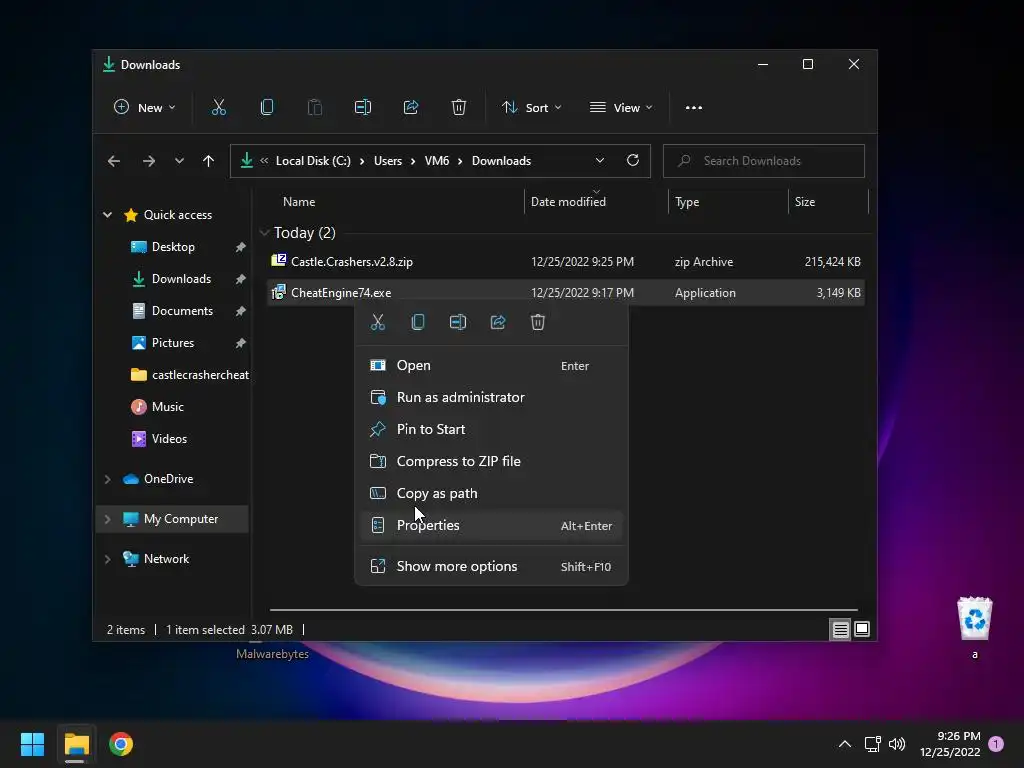This screenshot has width=1024, height=768.
Task: Choose Pin to Start
Action: pos(491,430)
